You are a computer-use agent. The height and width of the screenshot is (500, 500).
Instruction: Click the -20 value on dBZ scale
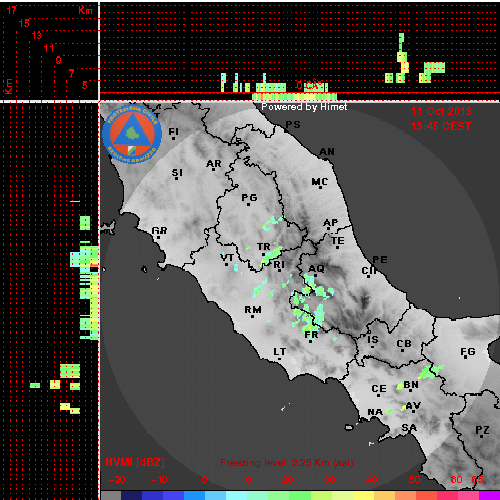tap(117, 480)
